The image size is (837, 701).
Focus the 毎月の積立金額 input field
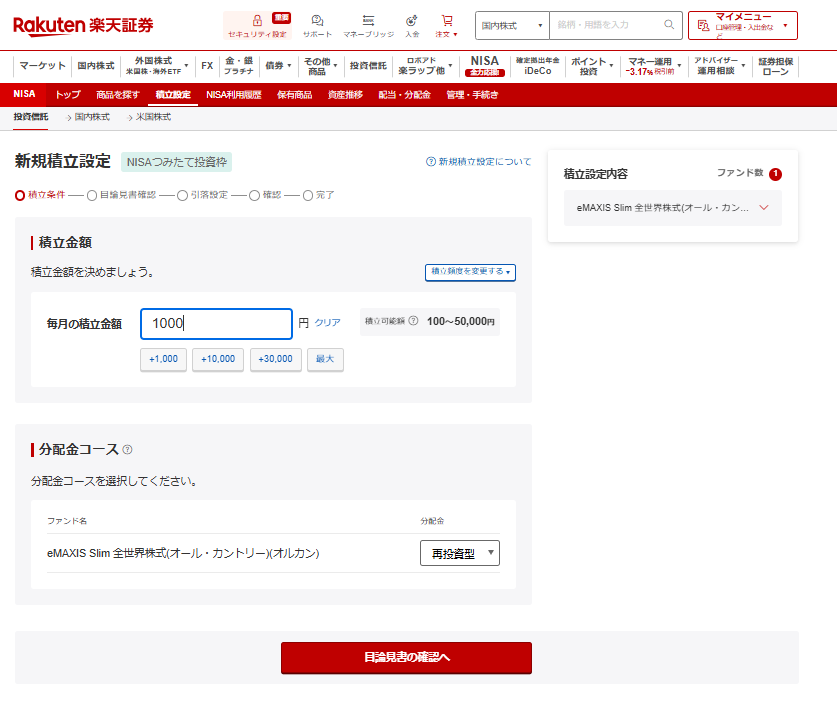click(216, 324)
